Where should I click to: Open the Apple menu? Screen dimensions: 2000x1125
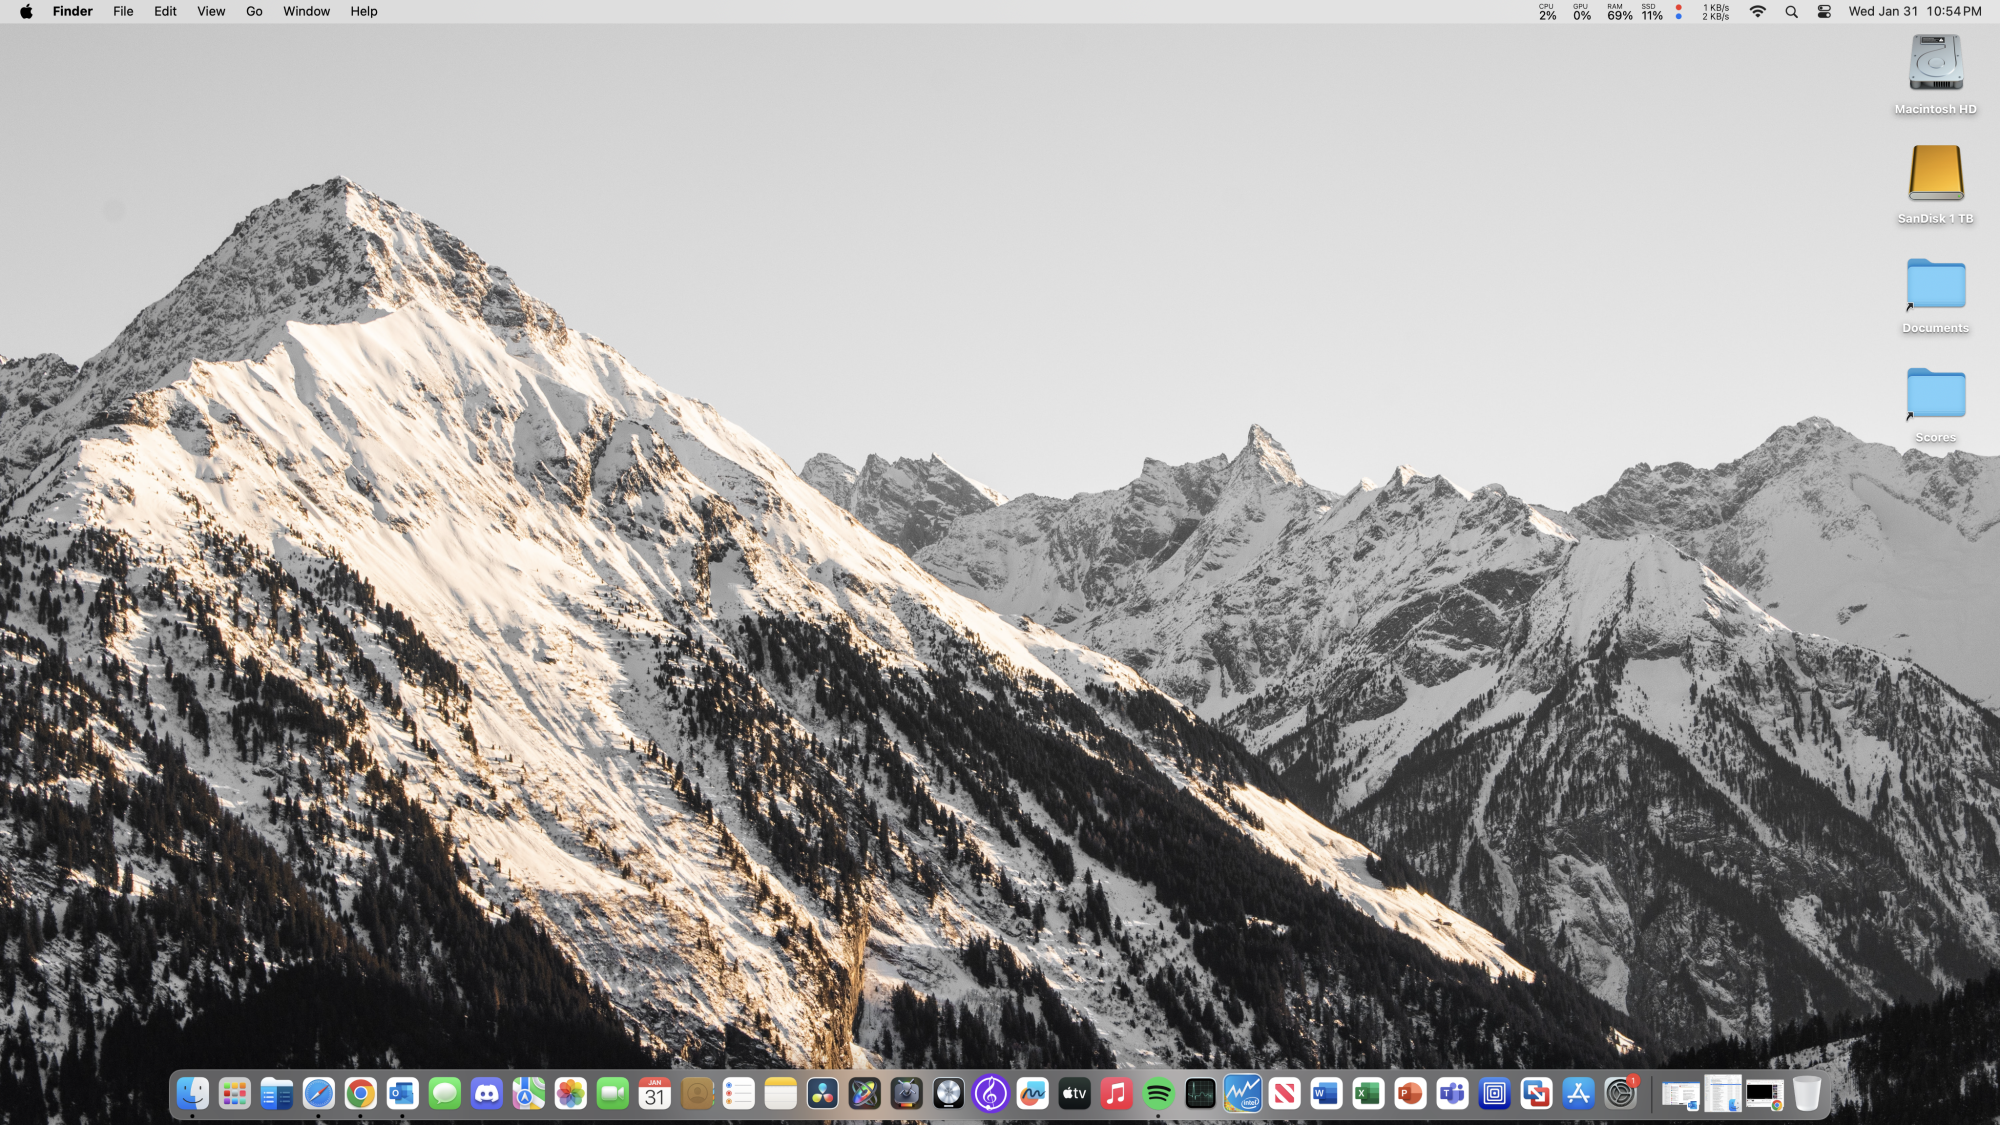pos(26,12)
